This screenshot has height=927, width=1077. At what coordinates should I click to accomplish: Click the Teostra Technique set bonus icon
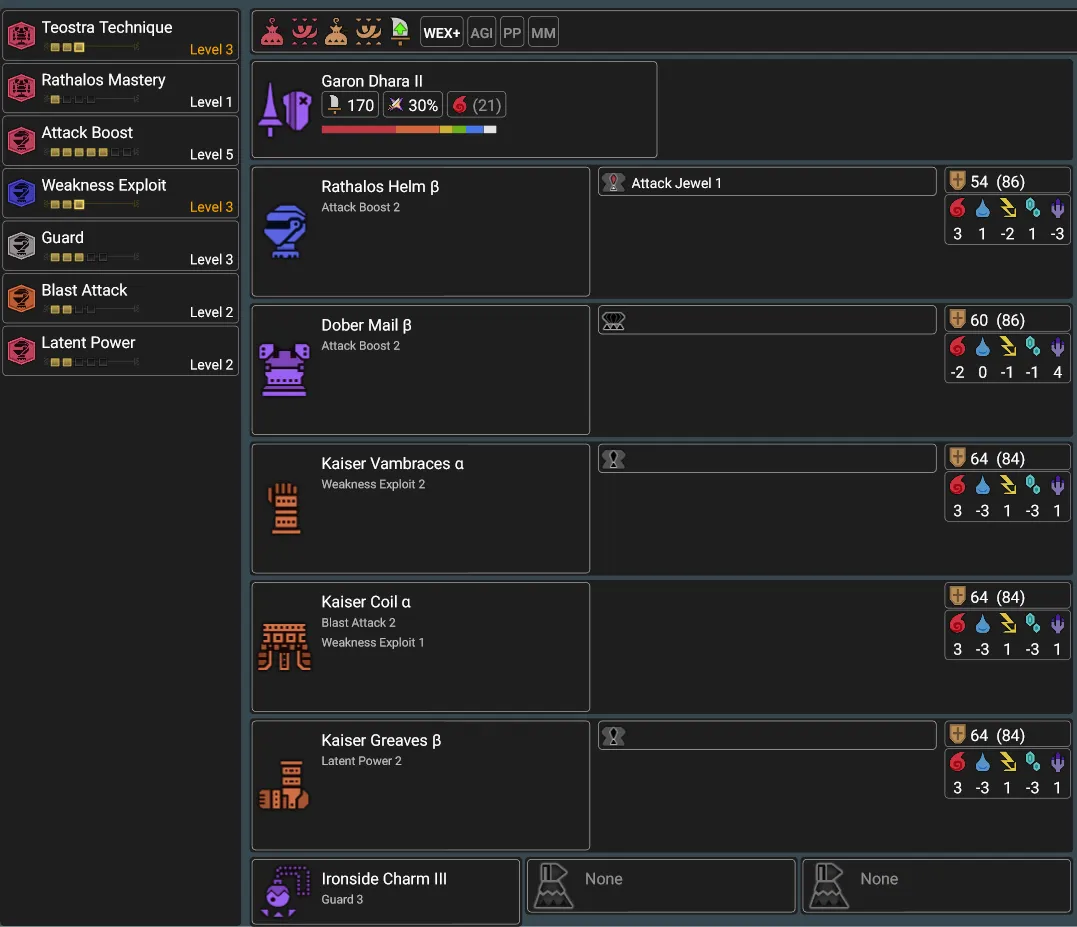point(21,35)
